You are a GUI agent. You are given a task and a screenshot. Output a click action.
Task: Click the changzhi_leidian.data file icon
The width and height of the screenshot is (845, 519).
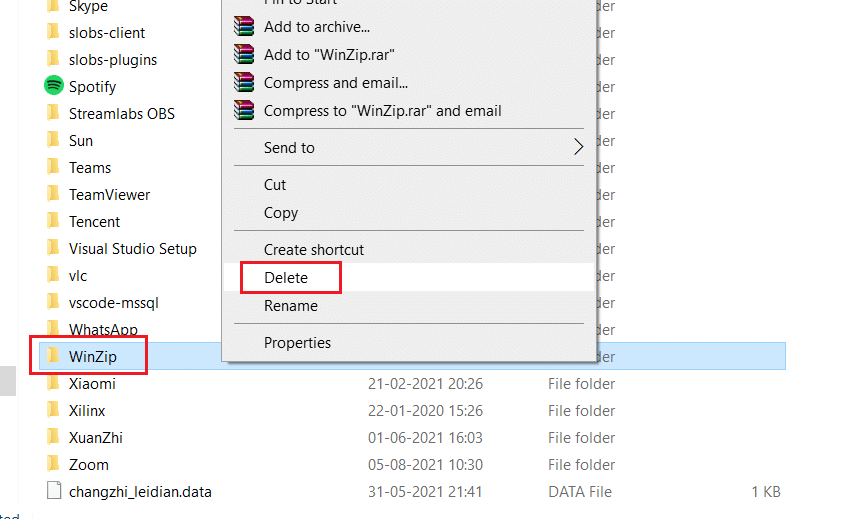coord(54,492)
